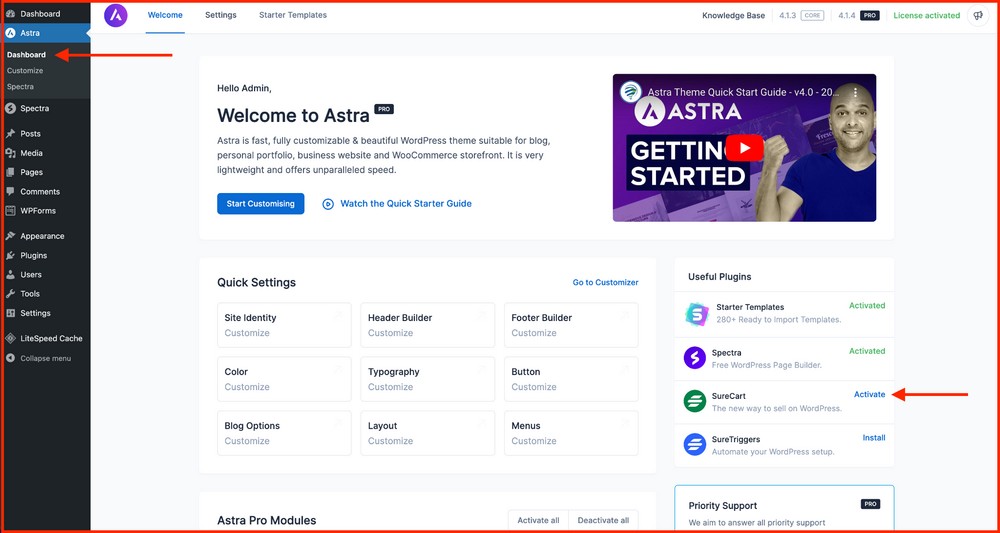This screenshot has width=1000, height=533.
Task: Click the WPForms icon in sidebar
Action: point(10,211)
